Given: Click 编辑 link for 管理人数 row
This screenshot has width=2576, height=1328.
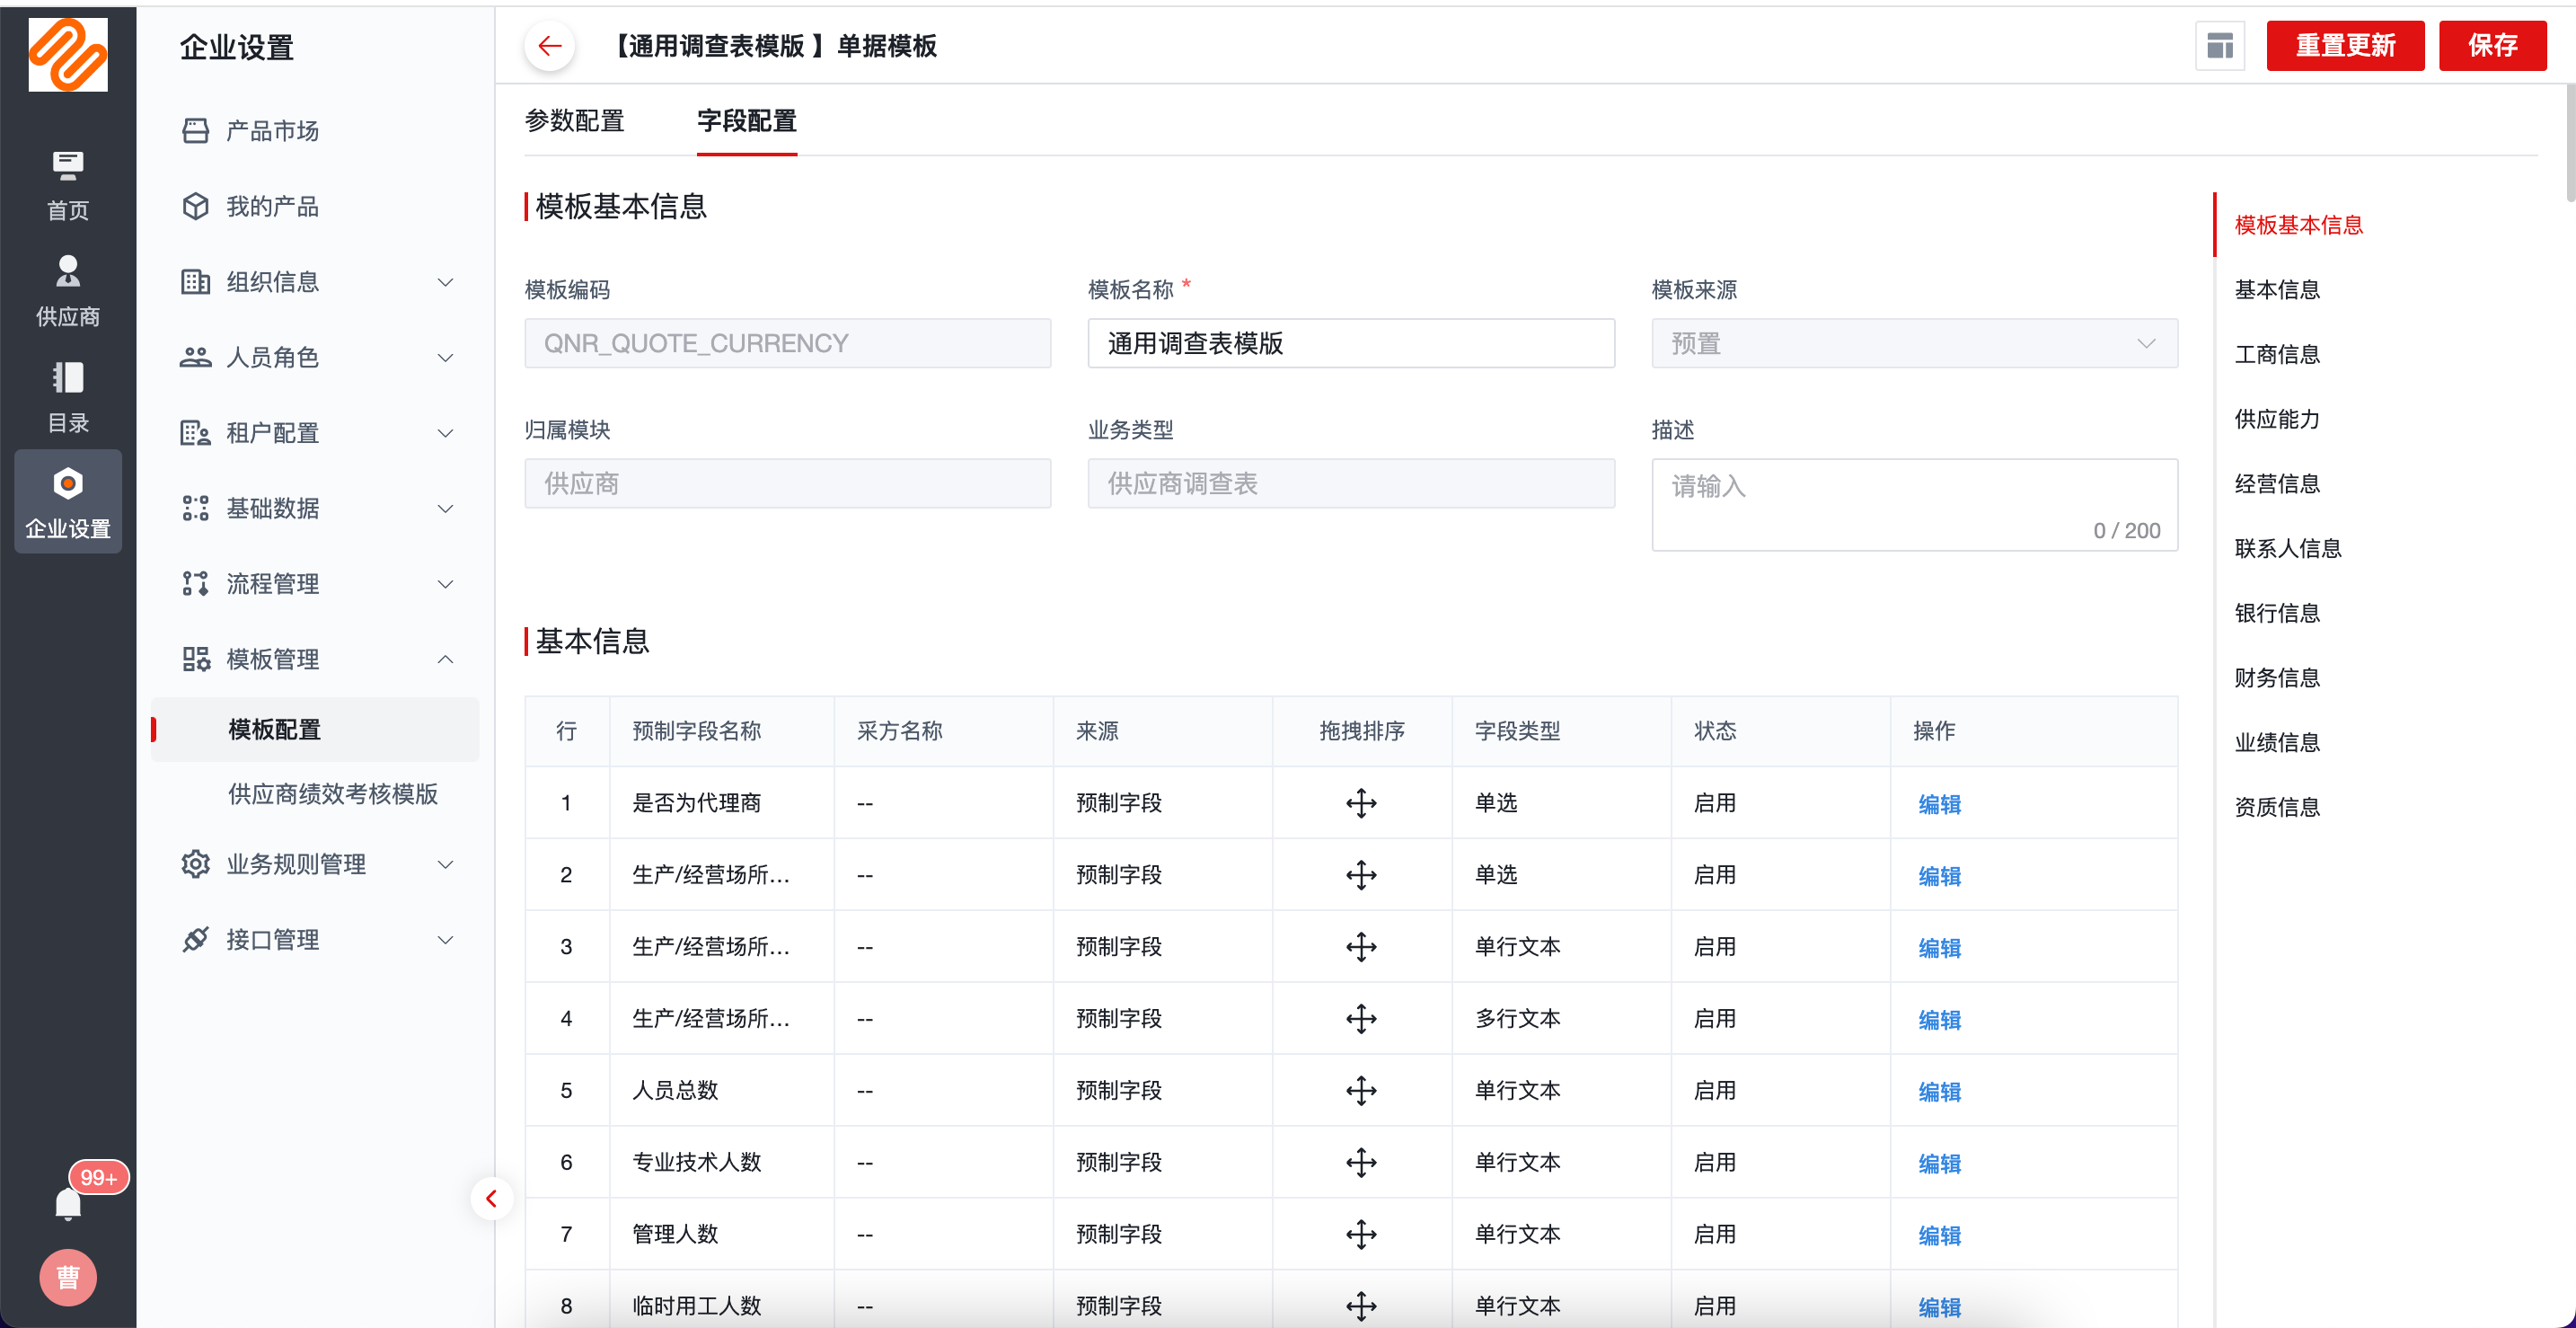Looking at the screenshot, I should (x=1939, y=1236).
